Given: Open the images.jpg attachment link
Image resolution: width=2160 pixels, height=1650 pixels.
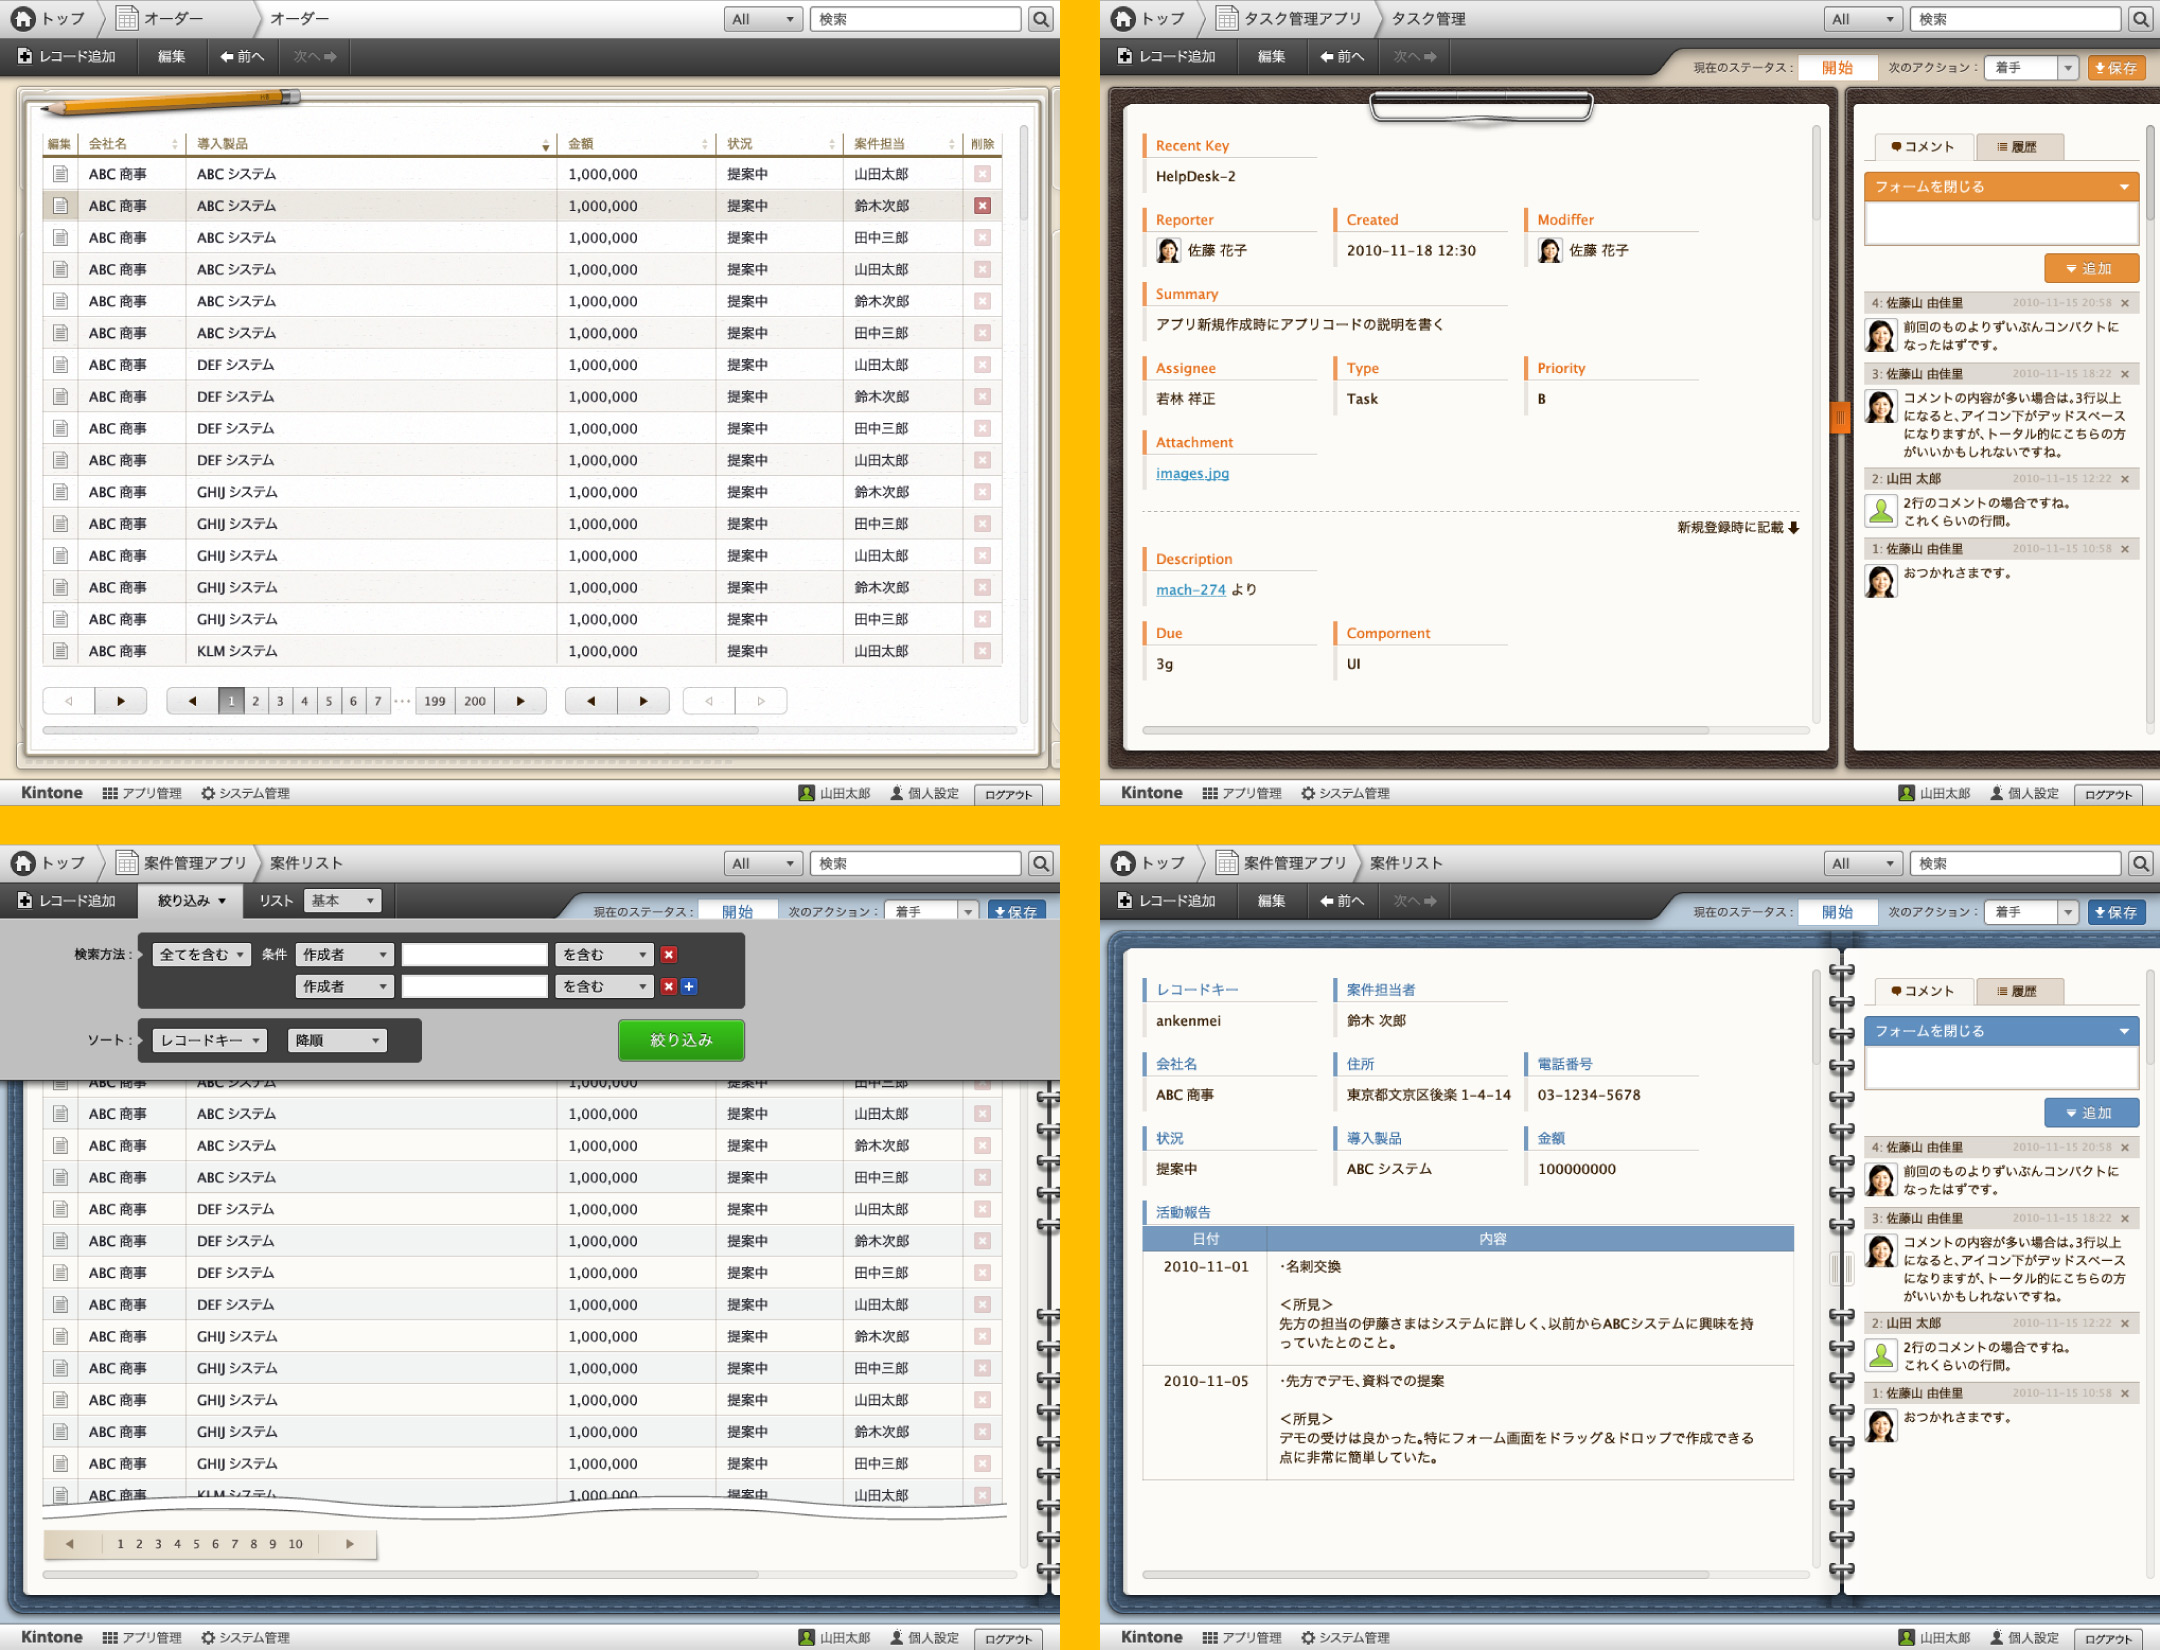Looking at the screenshot, I should (x=1192, y=473).
